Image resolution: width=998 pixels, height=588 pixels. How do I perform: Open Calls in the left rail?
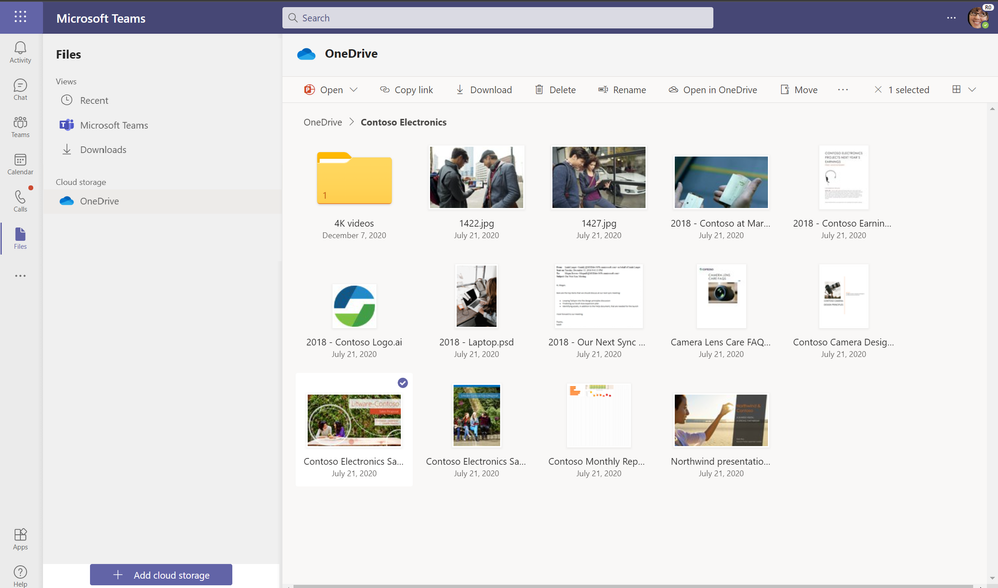[x=20, y=201]
